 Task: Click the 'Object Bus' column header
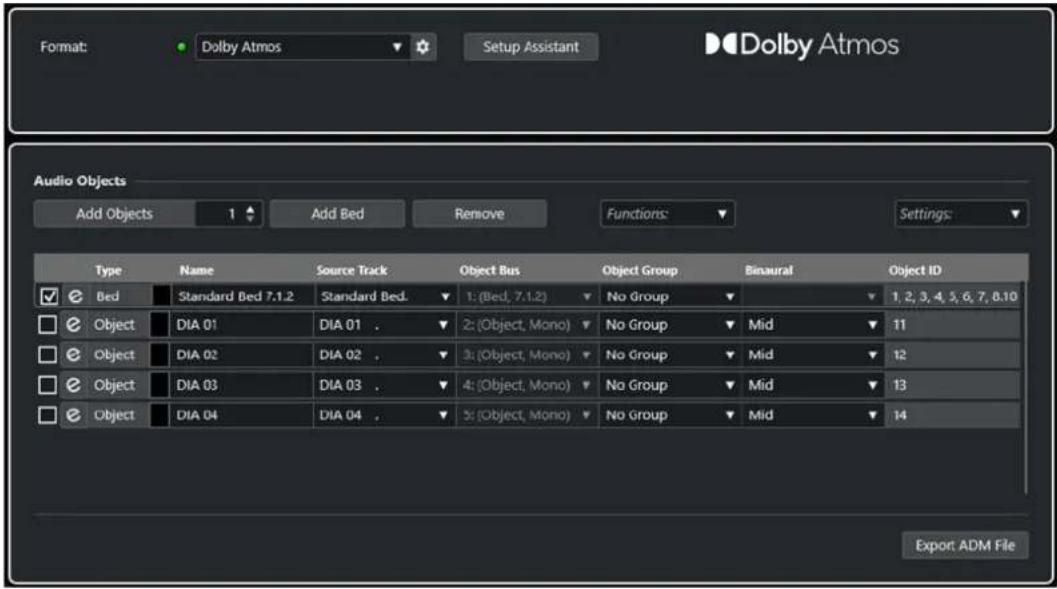click(489, 270)
